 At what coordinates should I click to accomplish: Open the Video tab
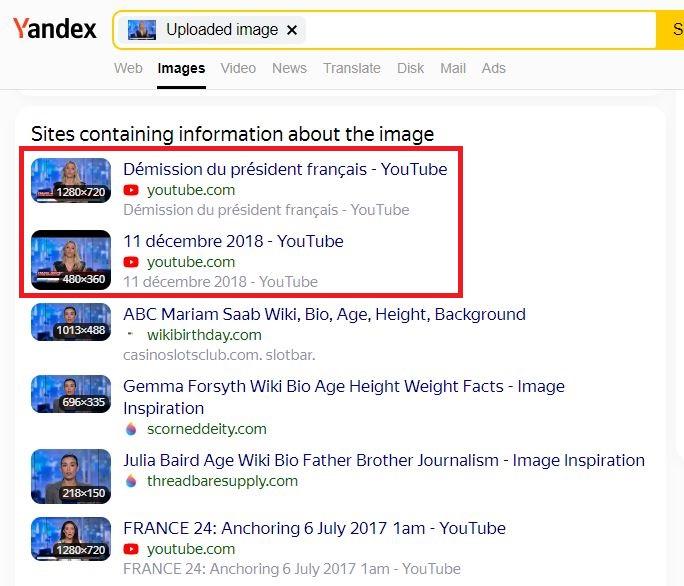pos(238,68)
